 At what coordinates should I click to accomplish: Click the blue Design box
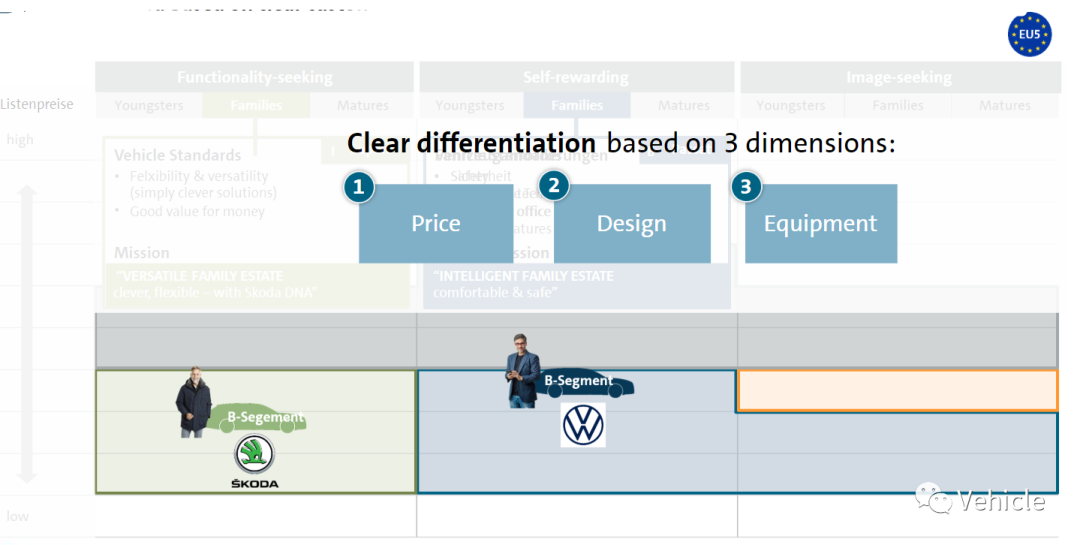(x=632, y=223)
